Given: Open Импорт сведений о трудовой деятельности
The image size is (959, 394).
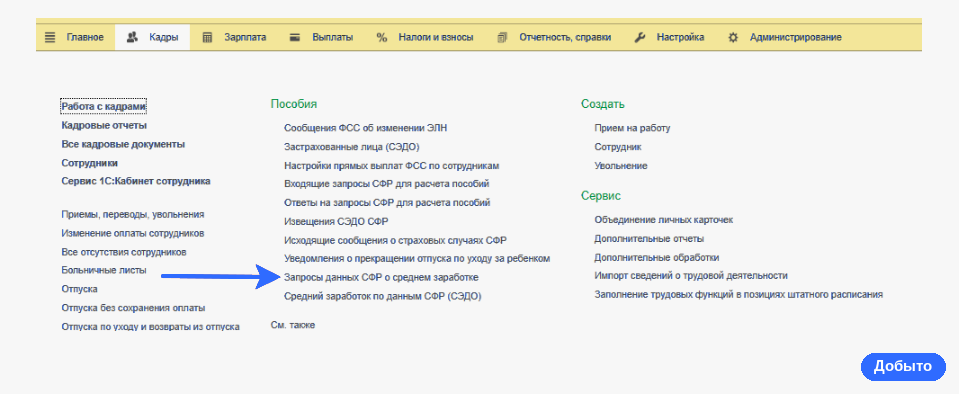Looking at the screenshot, I should pyautogui.click(x=691, y=276).
